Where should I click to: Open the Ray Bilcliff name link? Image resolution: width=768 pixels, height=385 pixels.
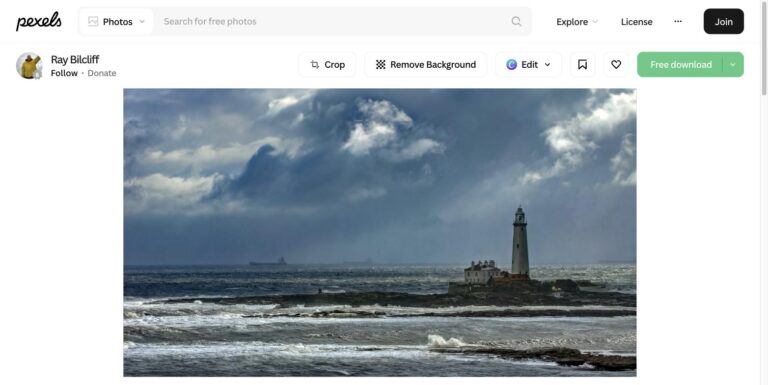coord(75,59)
